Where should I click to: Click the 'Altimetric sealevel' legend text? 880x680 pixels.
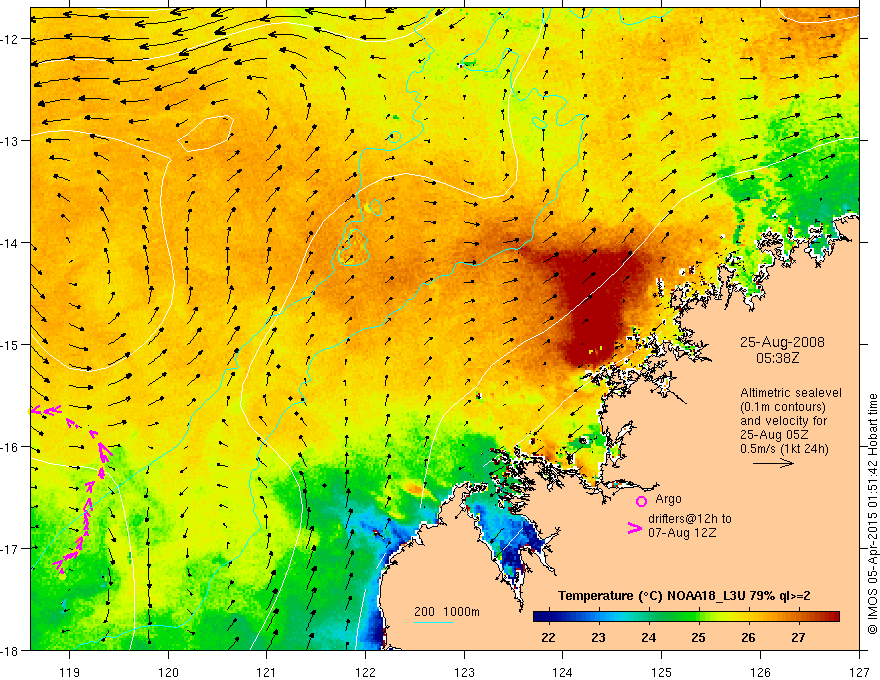[791, 393]
